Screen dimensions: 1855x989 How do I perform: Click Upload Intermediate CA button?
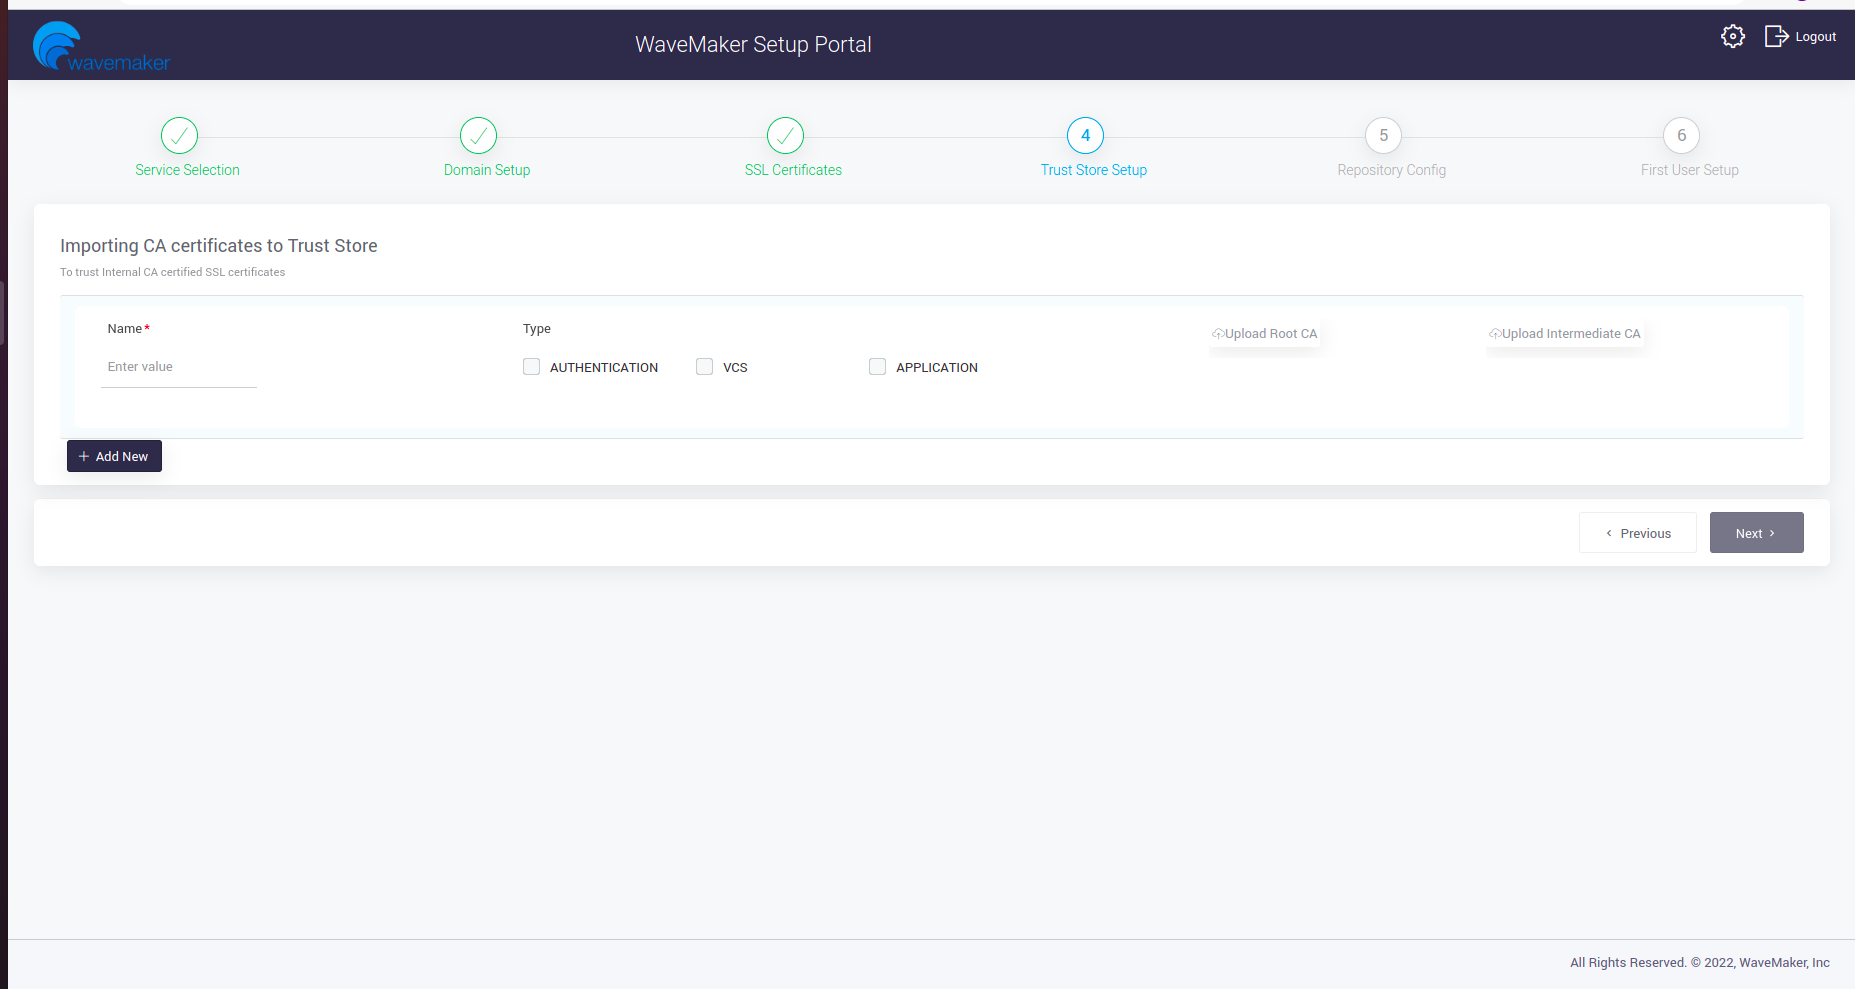click(1565, 334)
